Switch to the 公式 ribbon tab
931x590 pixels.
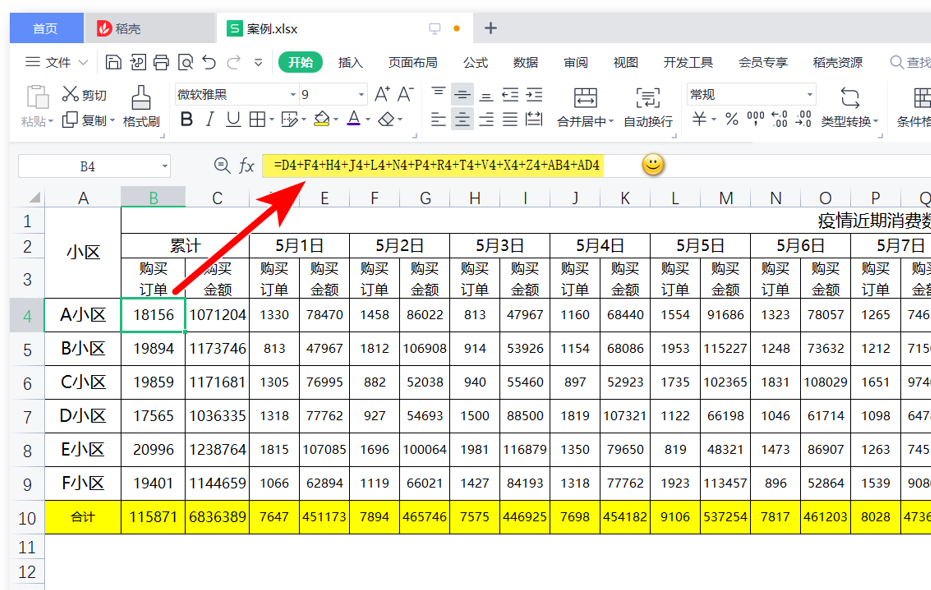coord(475,61)
